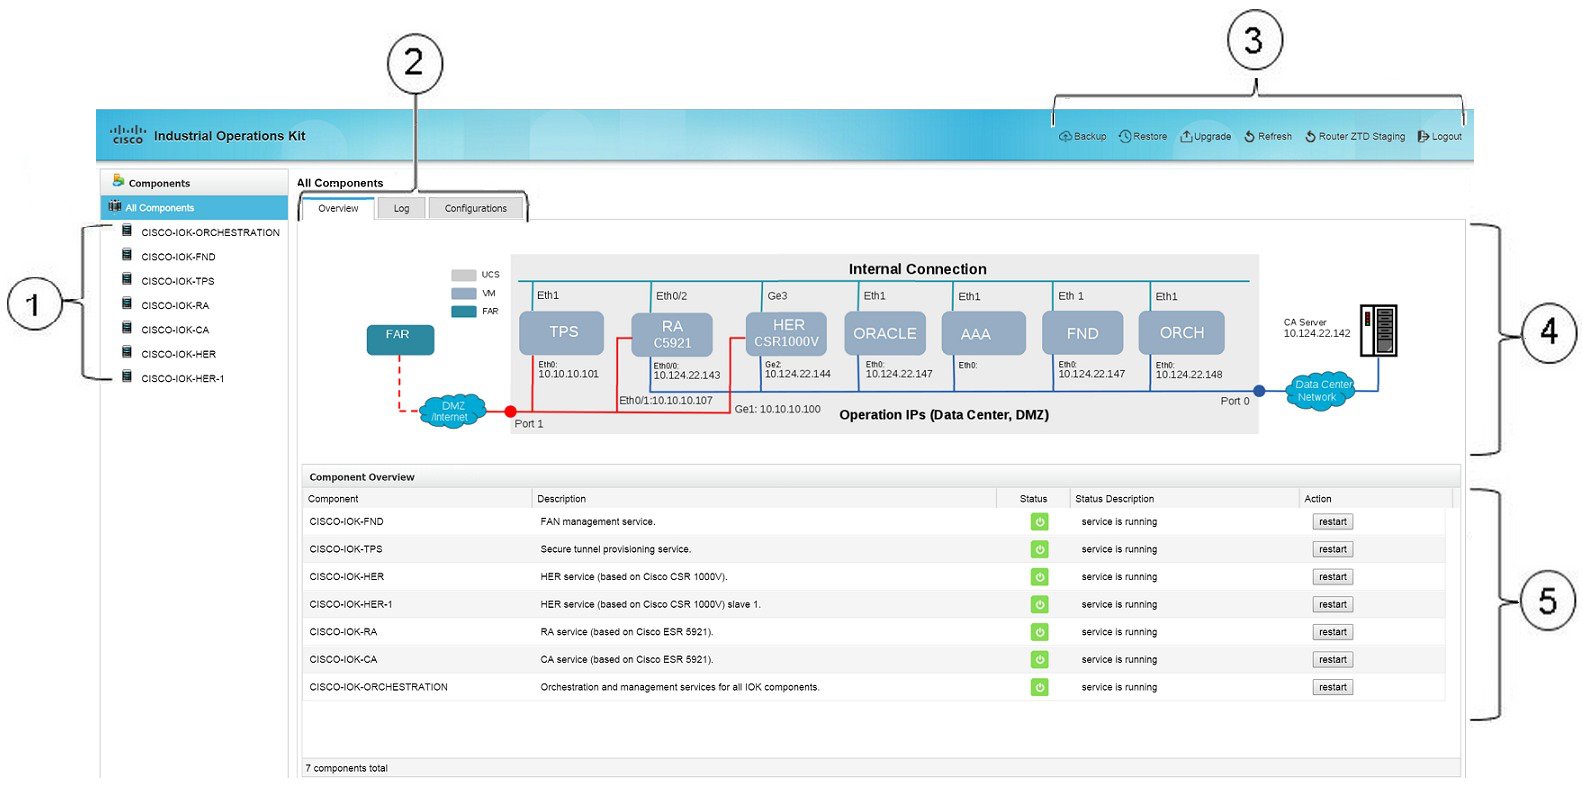This screenshot has width=1583, height=787.
Task: Click the UCS legend color swatch
Action: 463,275
